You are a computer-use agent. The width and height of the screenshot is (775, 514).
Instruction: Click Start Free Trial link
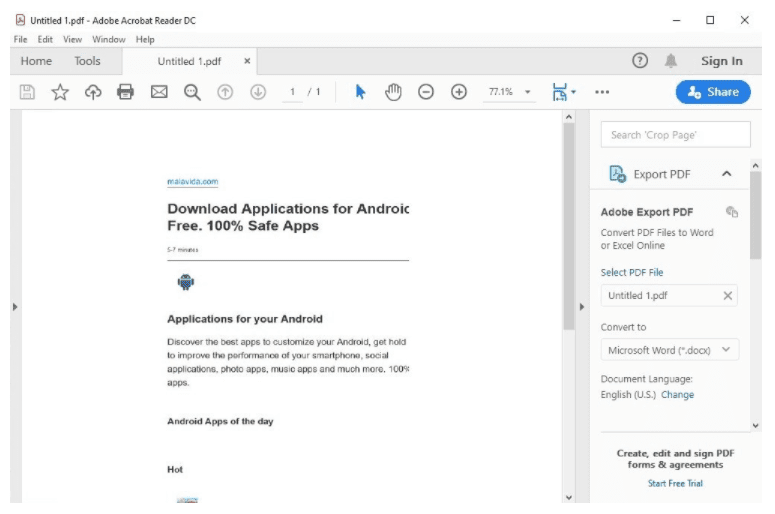click(x=675, y=483)
